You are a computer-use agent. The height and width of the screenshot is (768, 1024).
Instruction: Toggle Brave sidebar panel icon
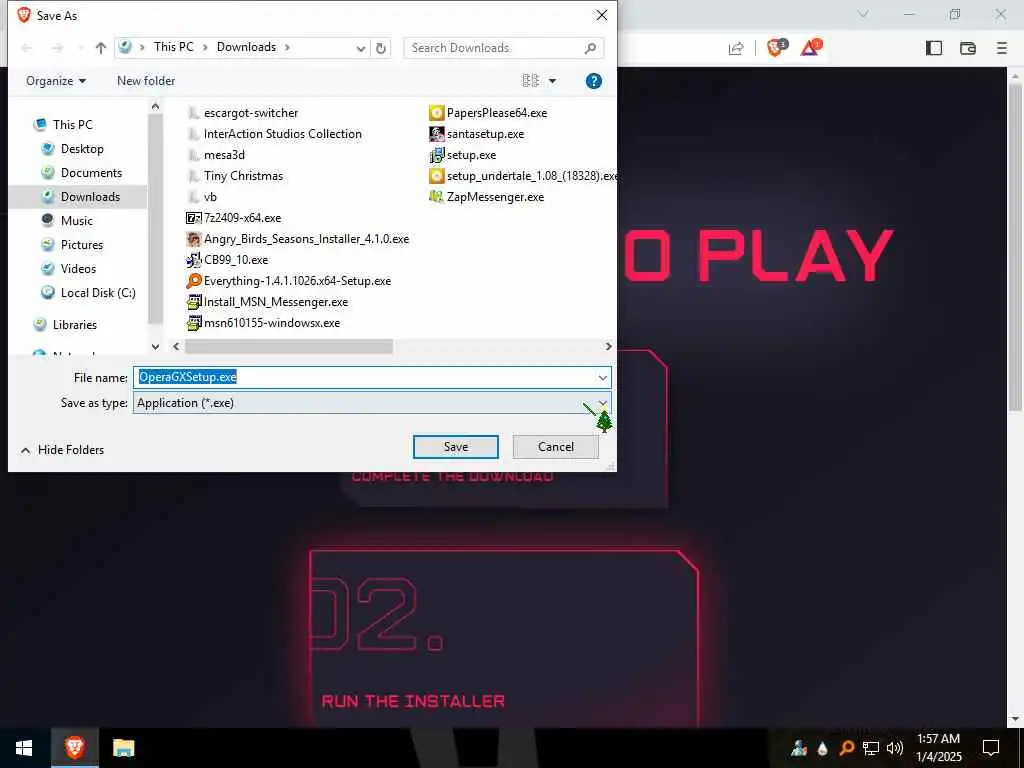pyautogui.click(x=934, y=48)
